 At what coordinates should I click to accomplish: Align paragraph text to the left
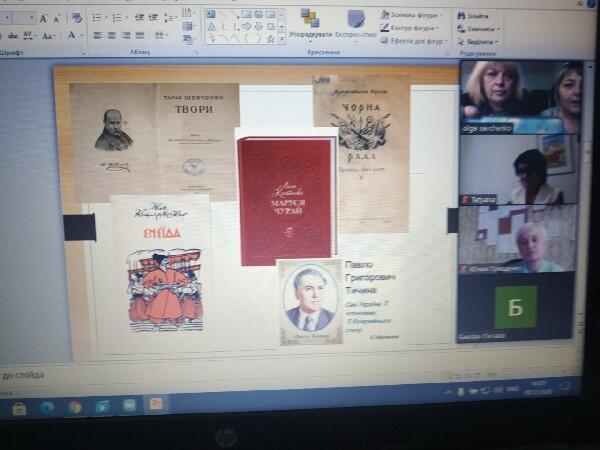pyautogui.click(x=98, y=36)
